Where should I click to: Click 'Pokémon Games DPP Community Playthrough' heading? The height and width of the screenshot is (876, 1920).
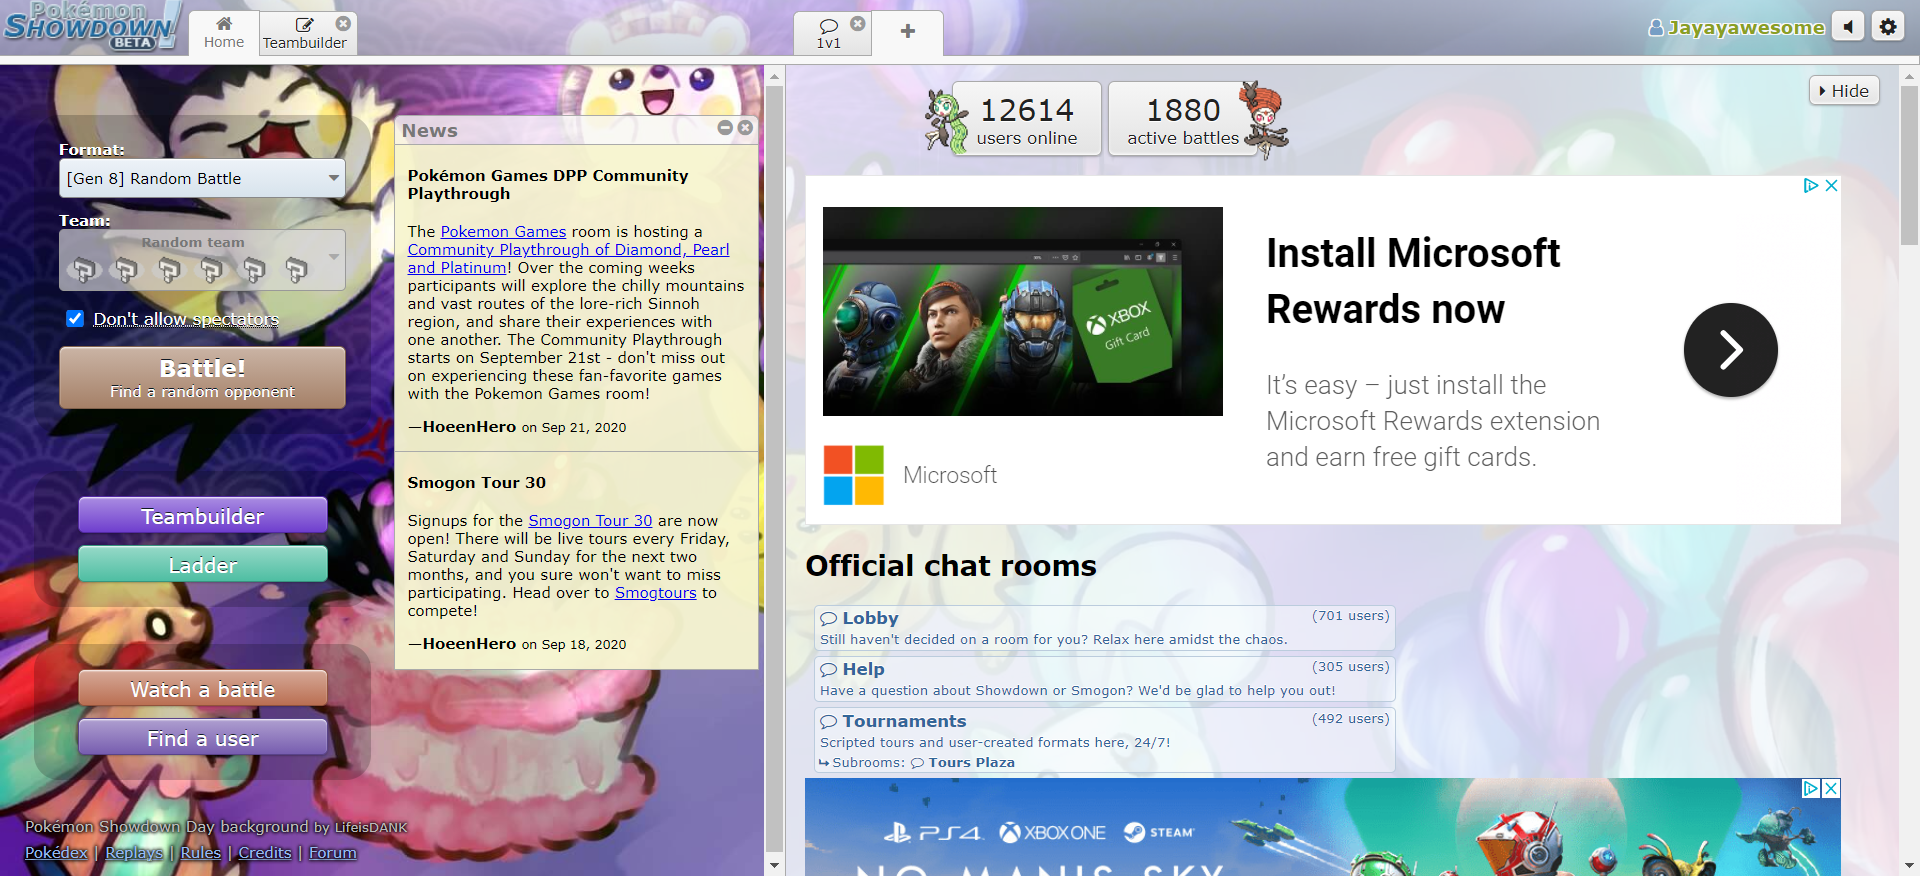(548, 184)
